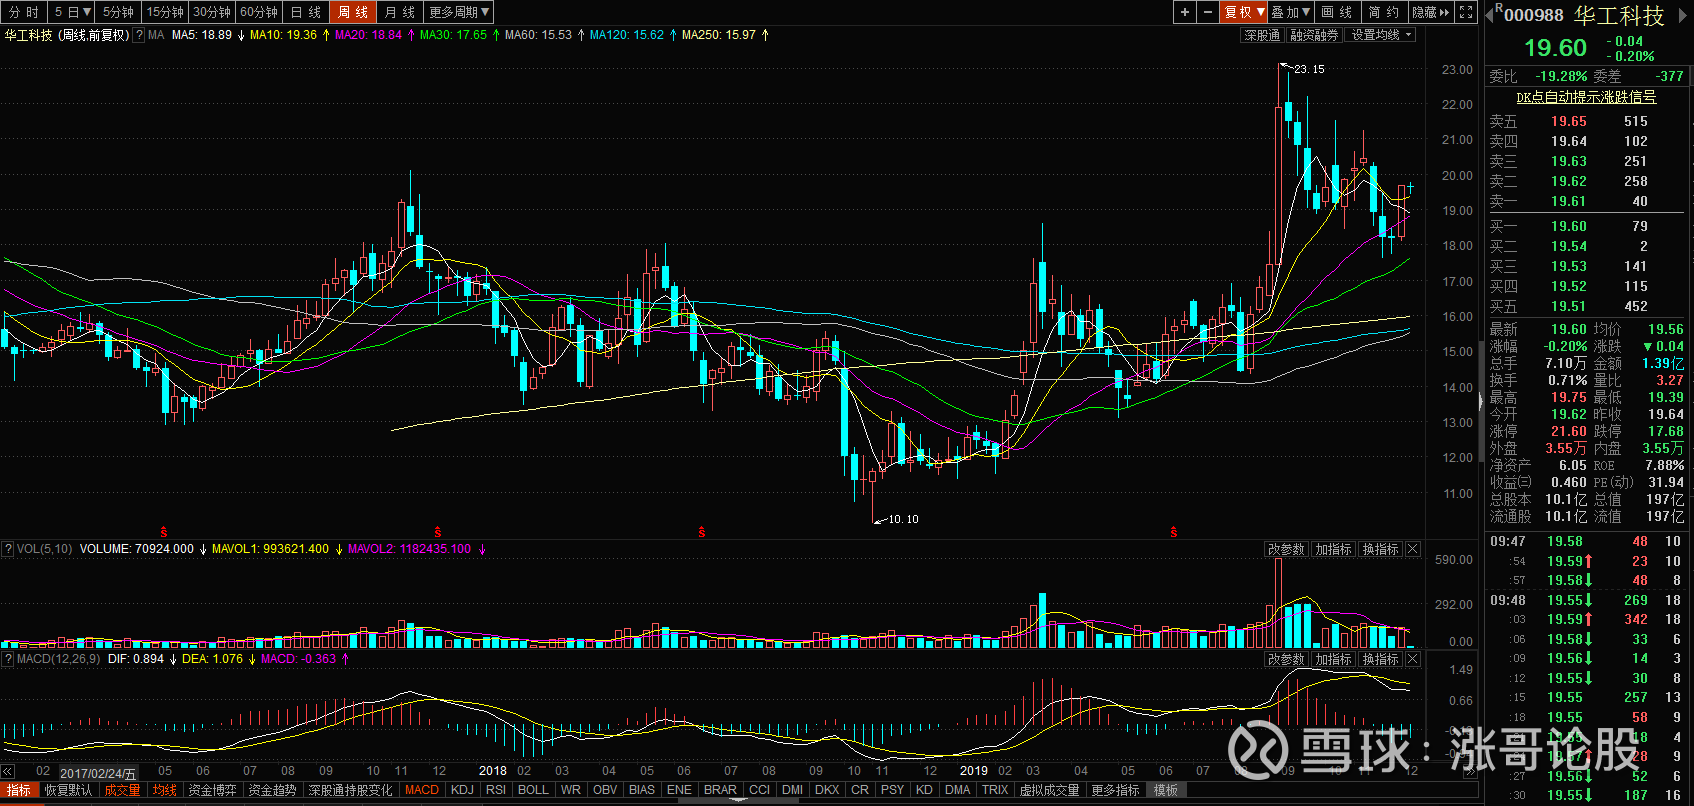The image size is (1694, 806).
Task: Switch to 日线 daily chart
Action: pyautogui.click(x=306, y=12)
